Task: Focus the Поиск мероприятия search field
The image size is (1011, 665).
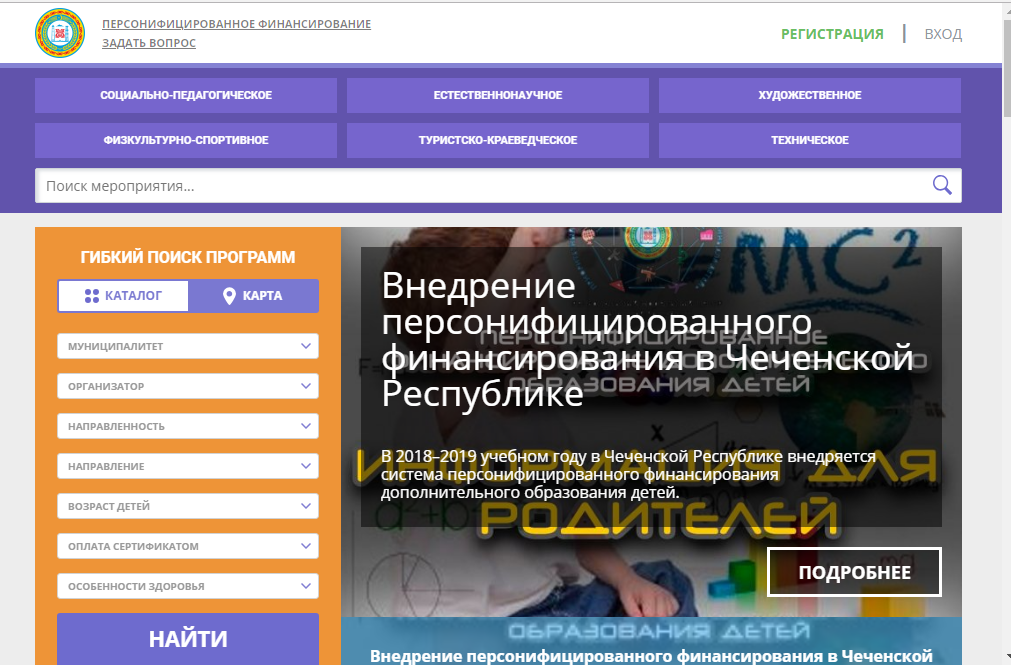Action: pyautogui.click(x=480, y=186)
